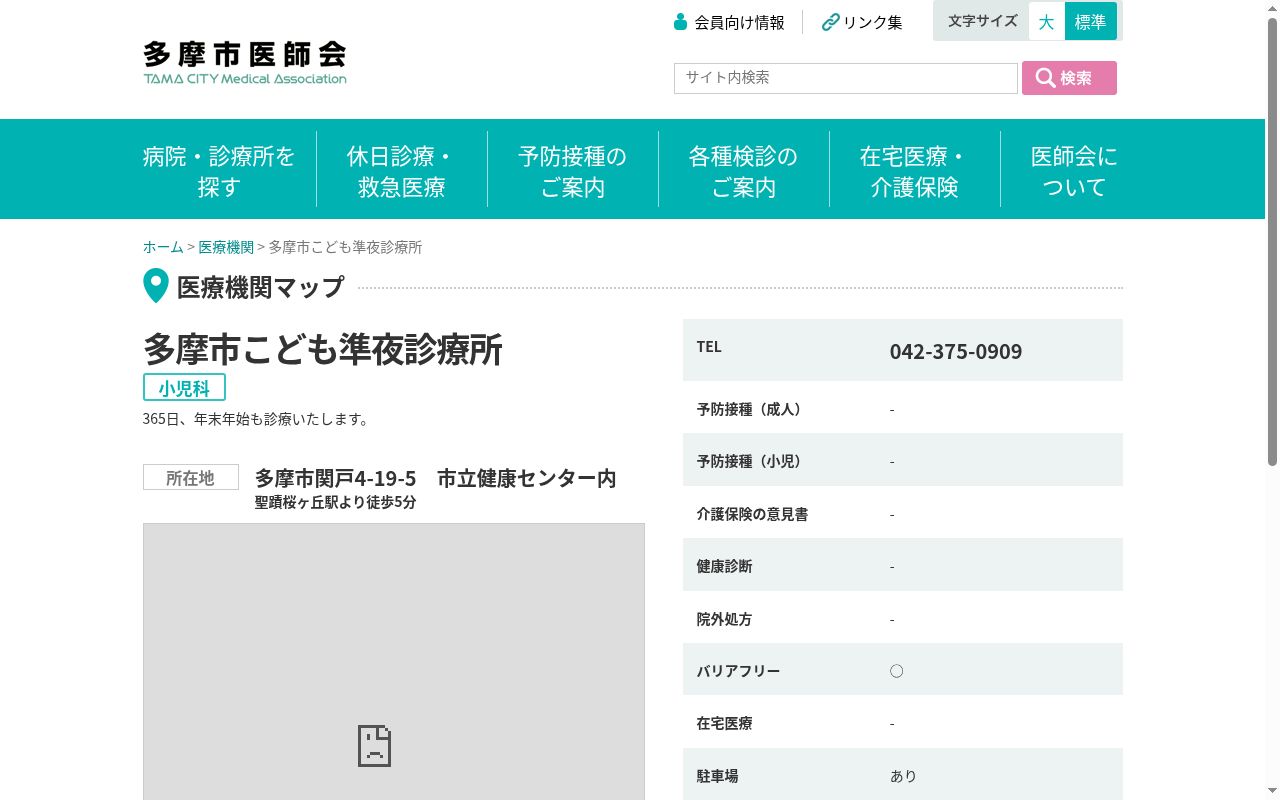This screenshot has width=1280, height=800.
Task: Click the 院外処方 row label
Action: (724, 619)
